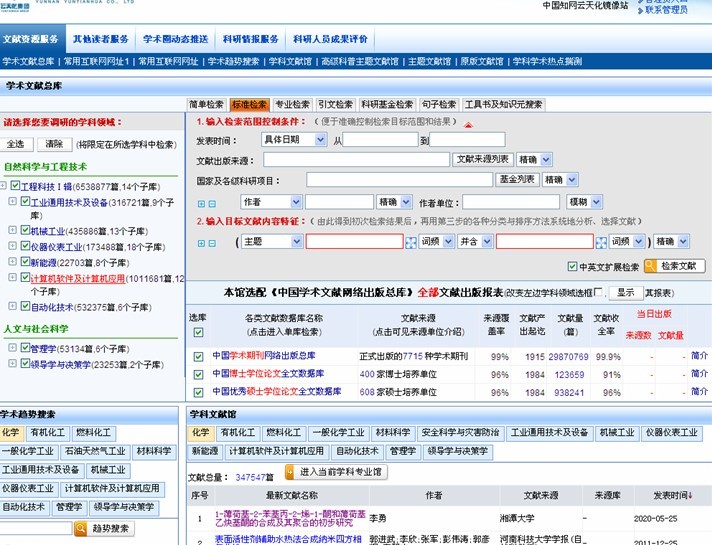Click the red warning triangle after 输入检索范围控制条件
The image size is (712, 545).
[468, 123]
